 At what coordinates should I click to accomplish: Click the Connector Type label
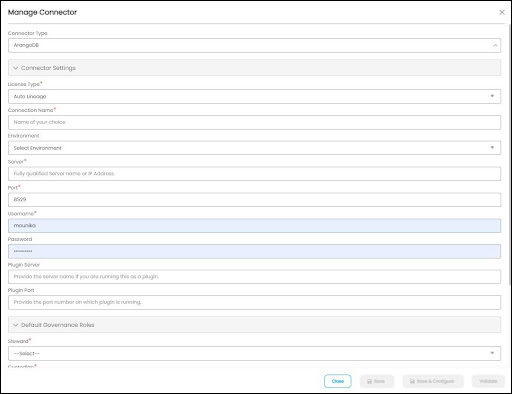tap(28, 33)
